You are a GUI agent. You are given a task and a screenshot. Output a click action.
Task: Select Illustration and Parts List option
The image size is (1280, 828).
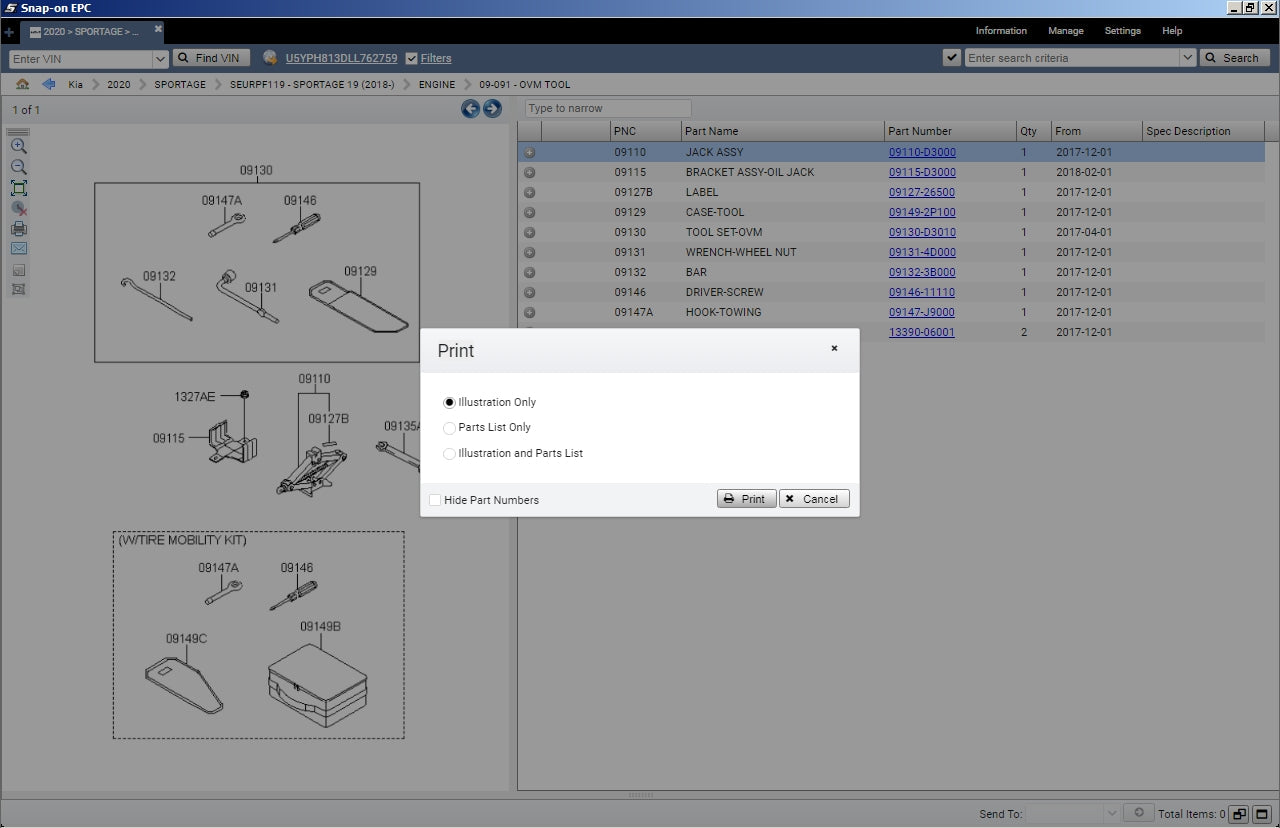click(449, 454)
